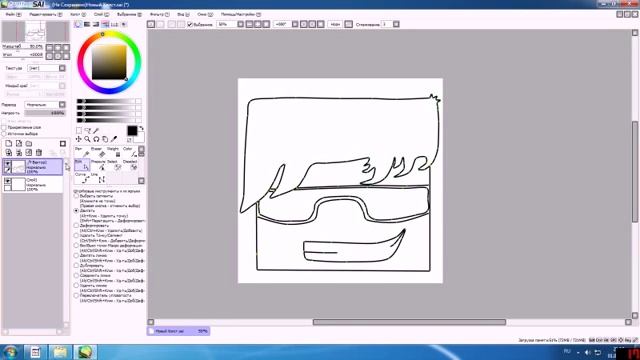Create a new normal layer

(9, 144)
